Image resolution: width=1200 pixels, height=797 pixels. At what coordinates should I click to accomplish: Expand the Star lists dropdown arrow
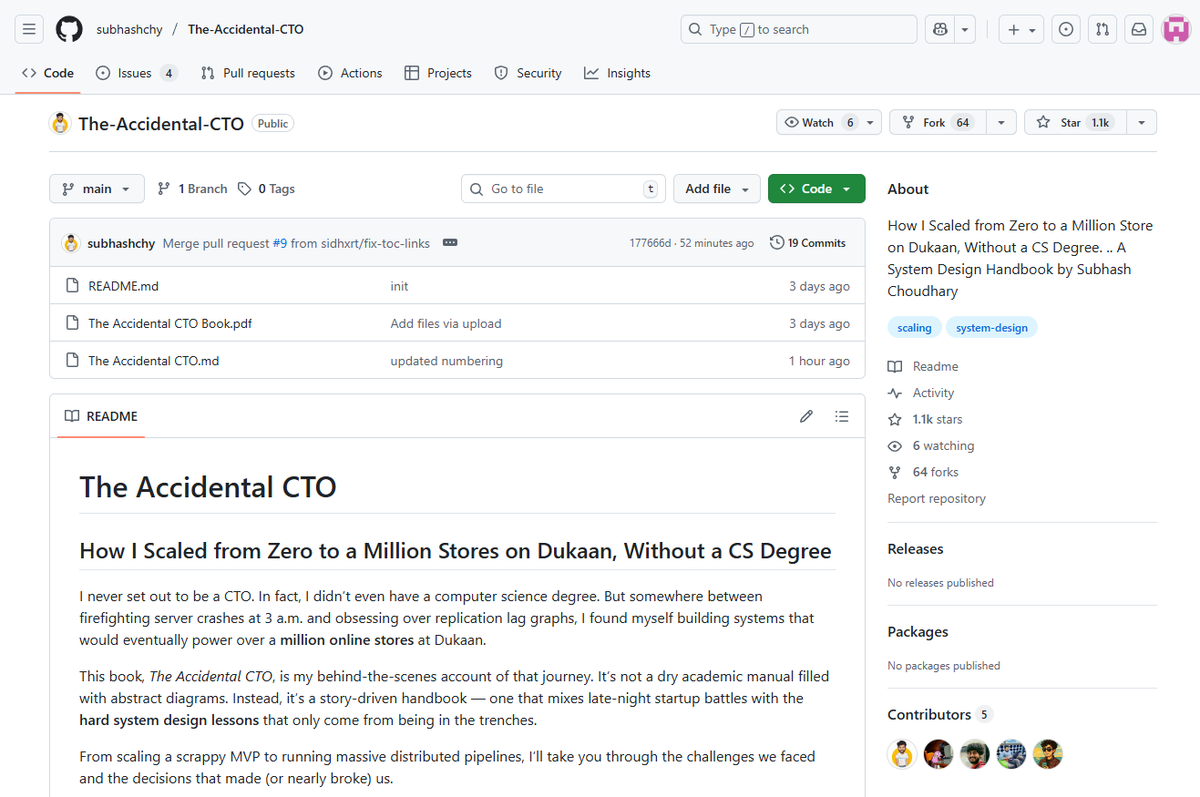point(1141,123)
